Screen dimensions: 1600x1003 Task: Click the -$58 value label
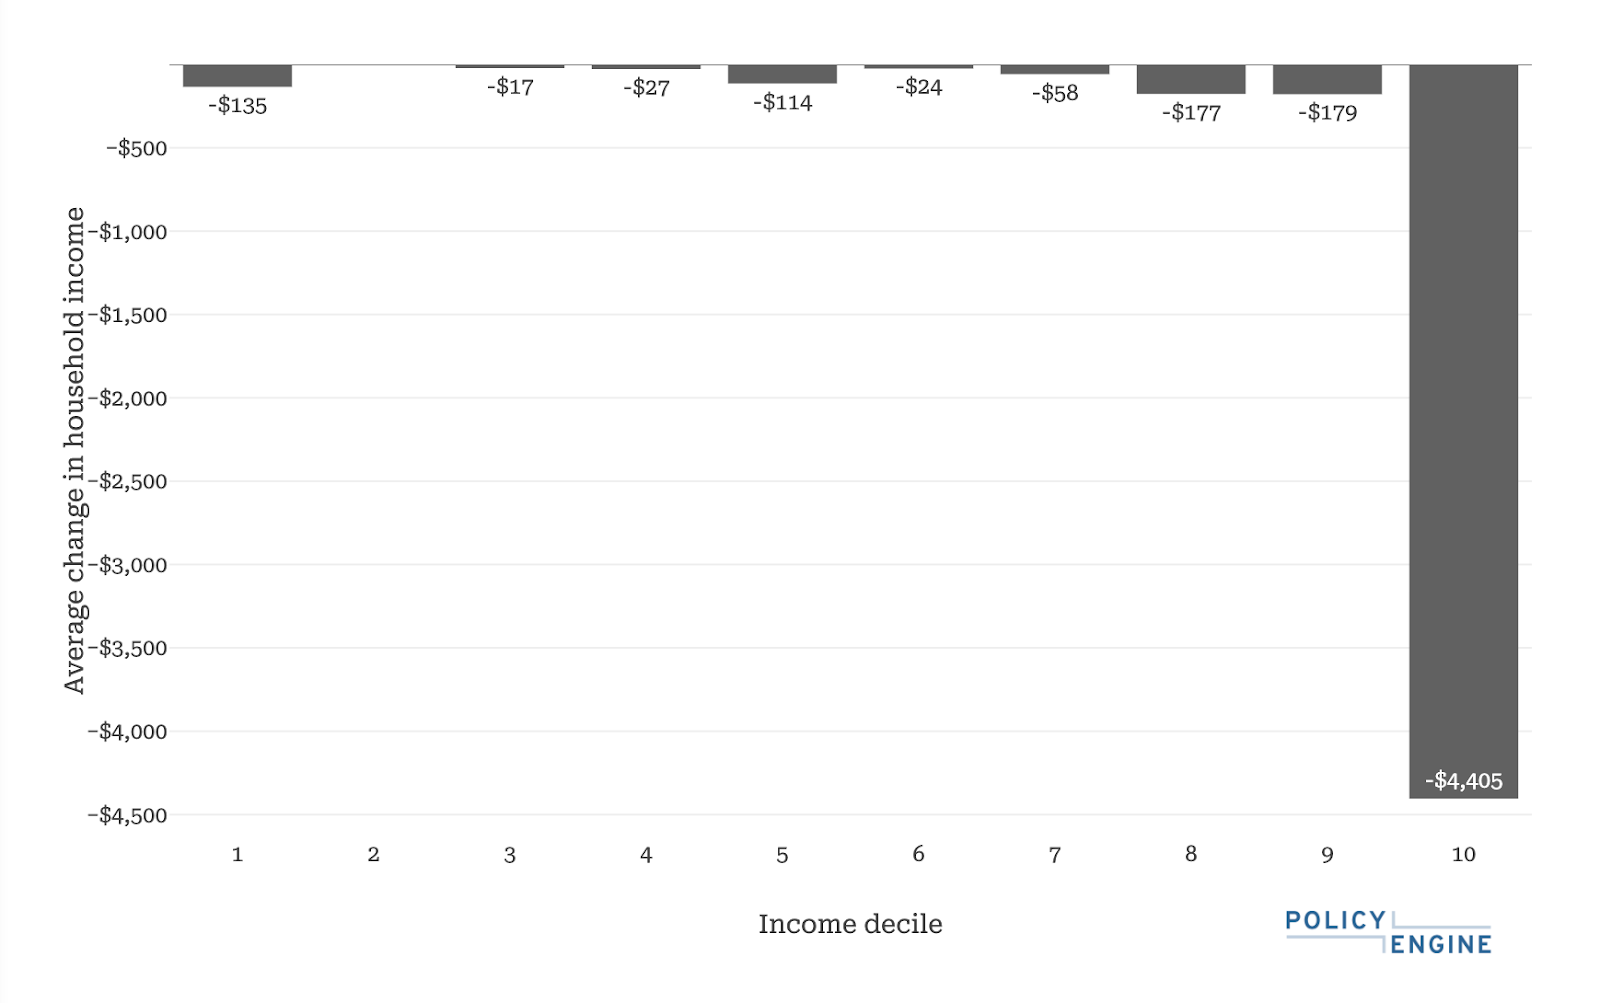(1055, 93)
